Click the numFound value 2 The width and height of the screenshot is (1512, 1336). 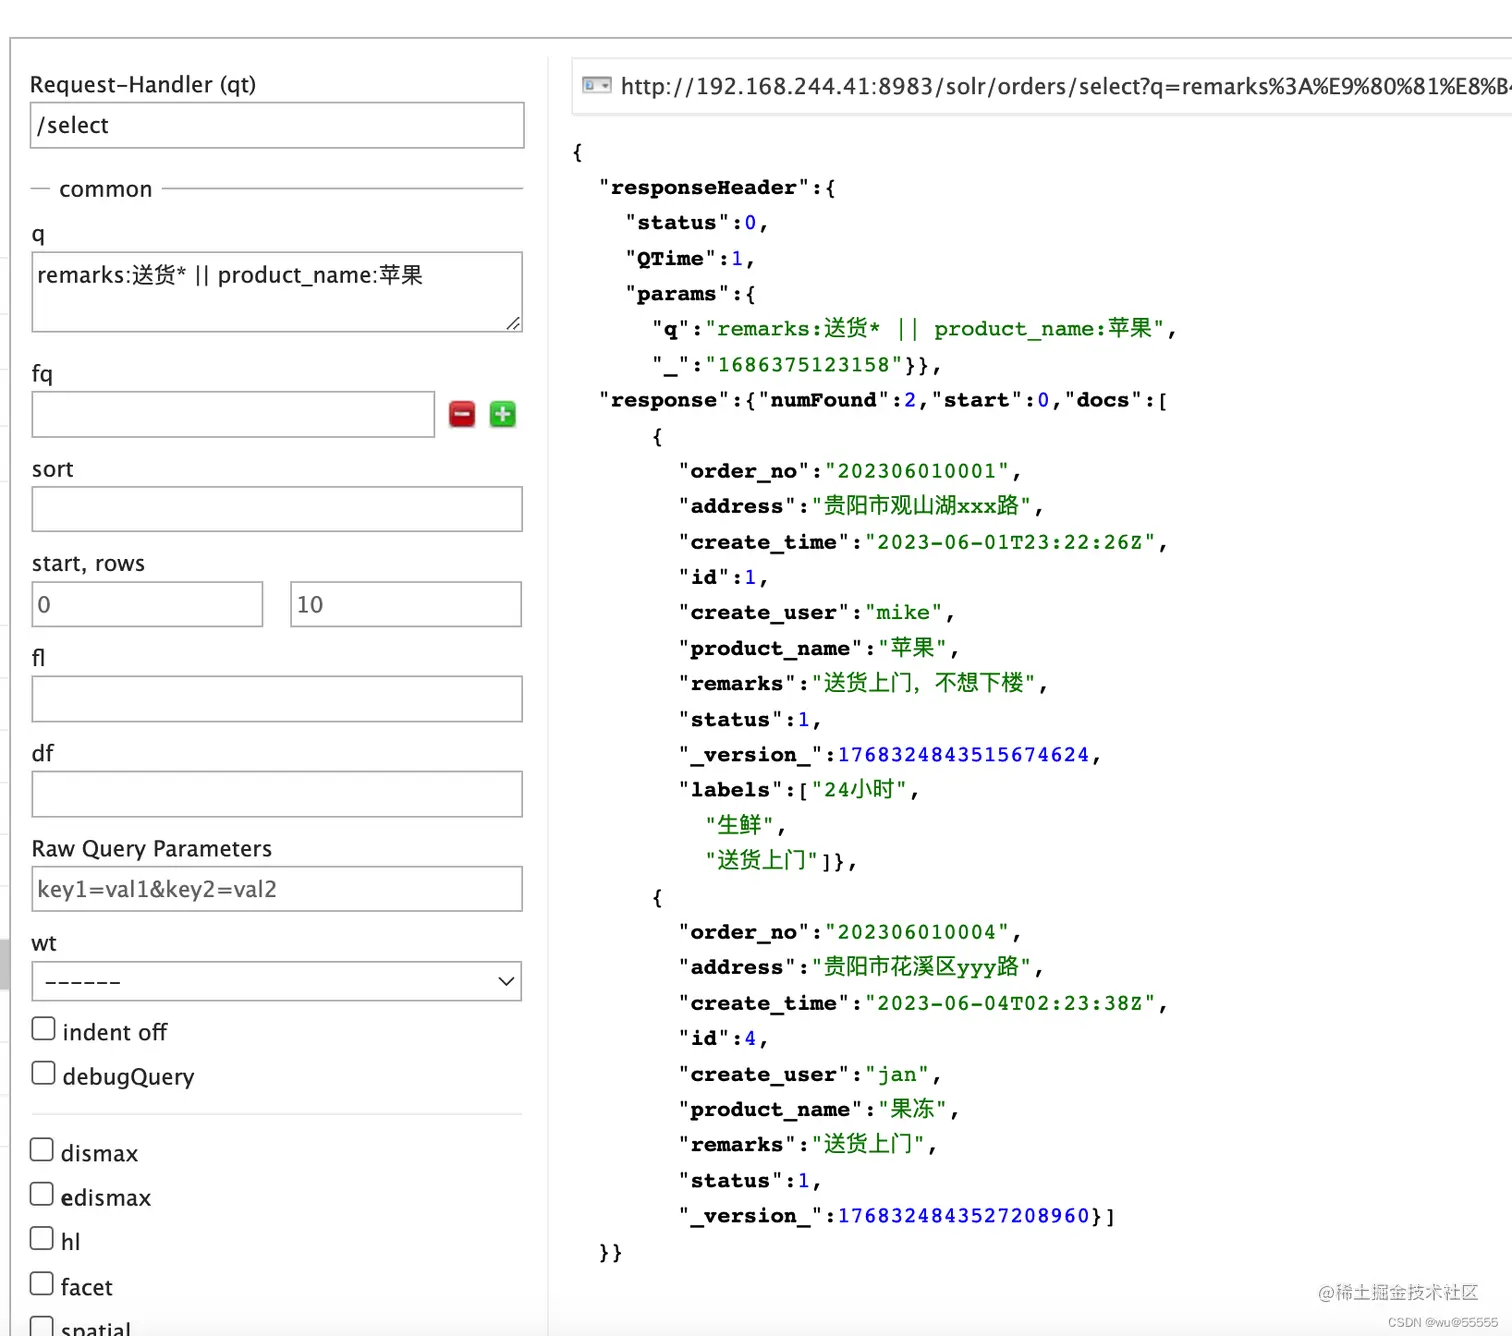click(x=910, y=400)
